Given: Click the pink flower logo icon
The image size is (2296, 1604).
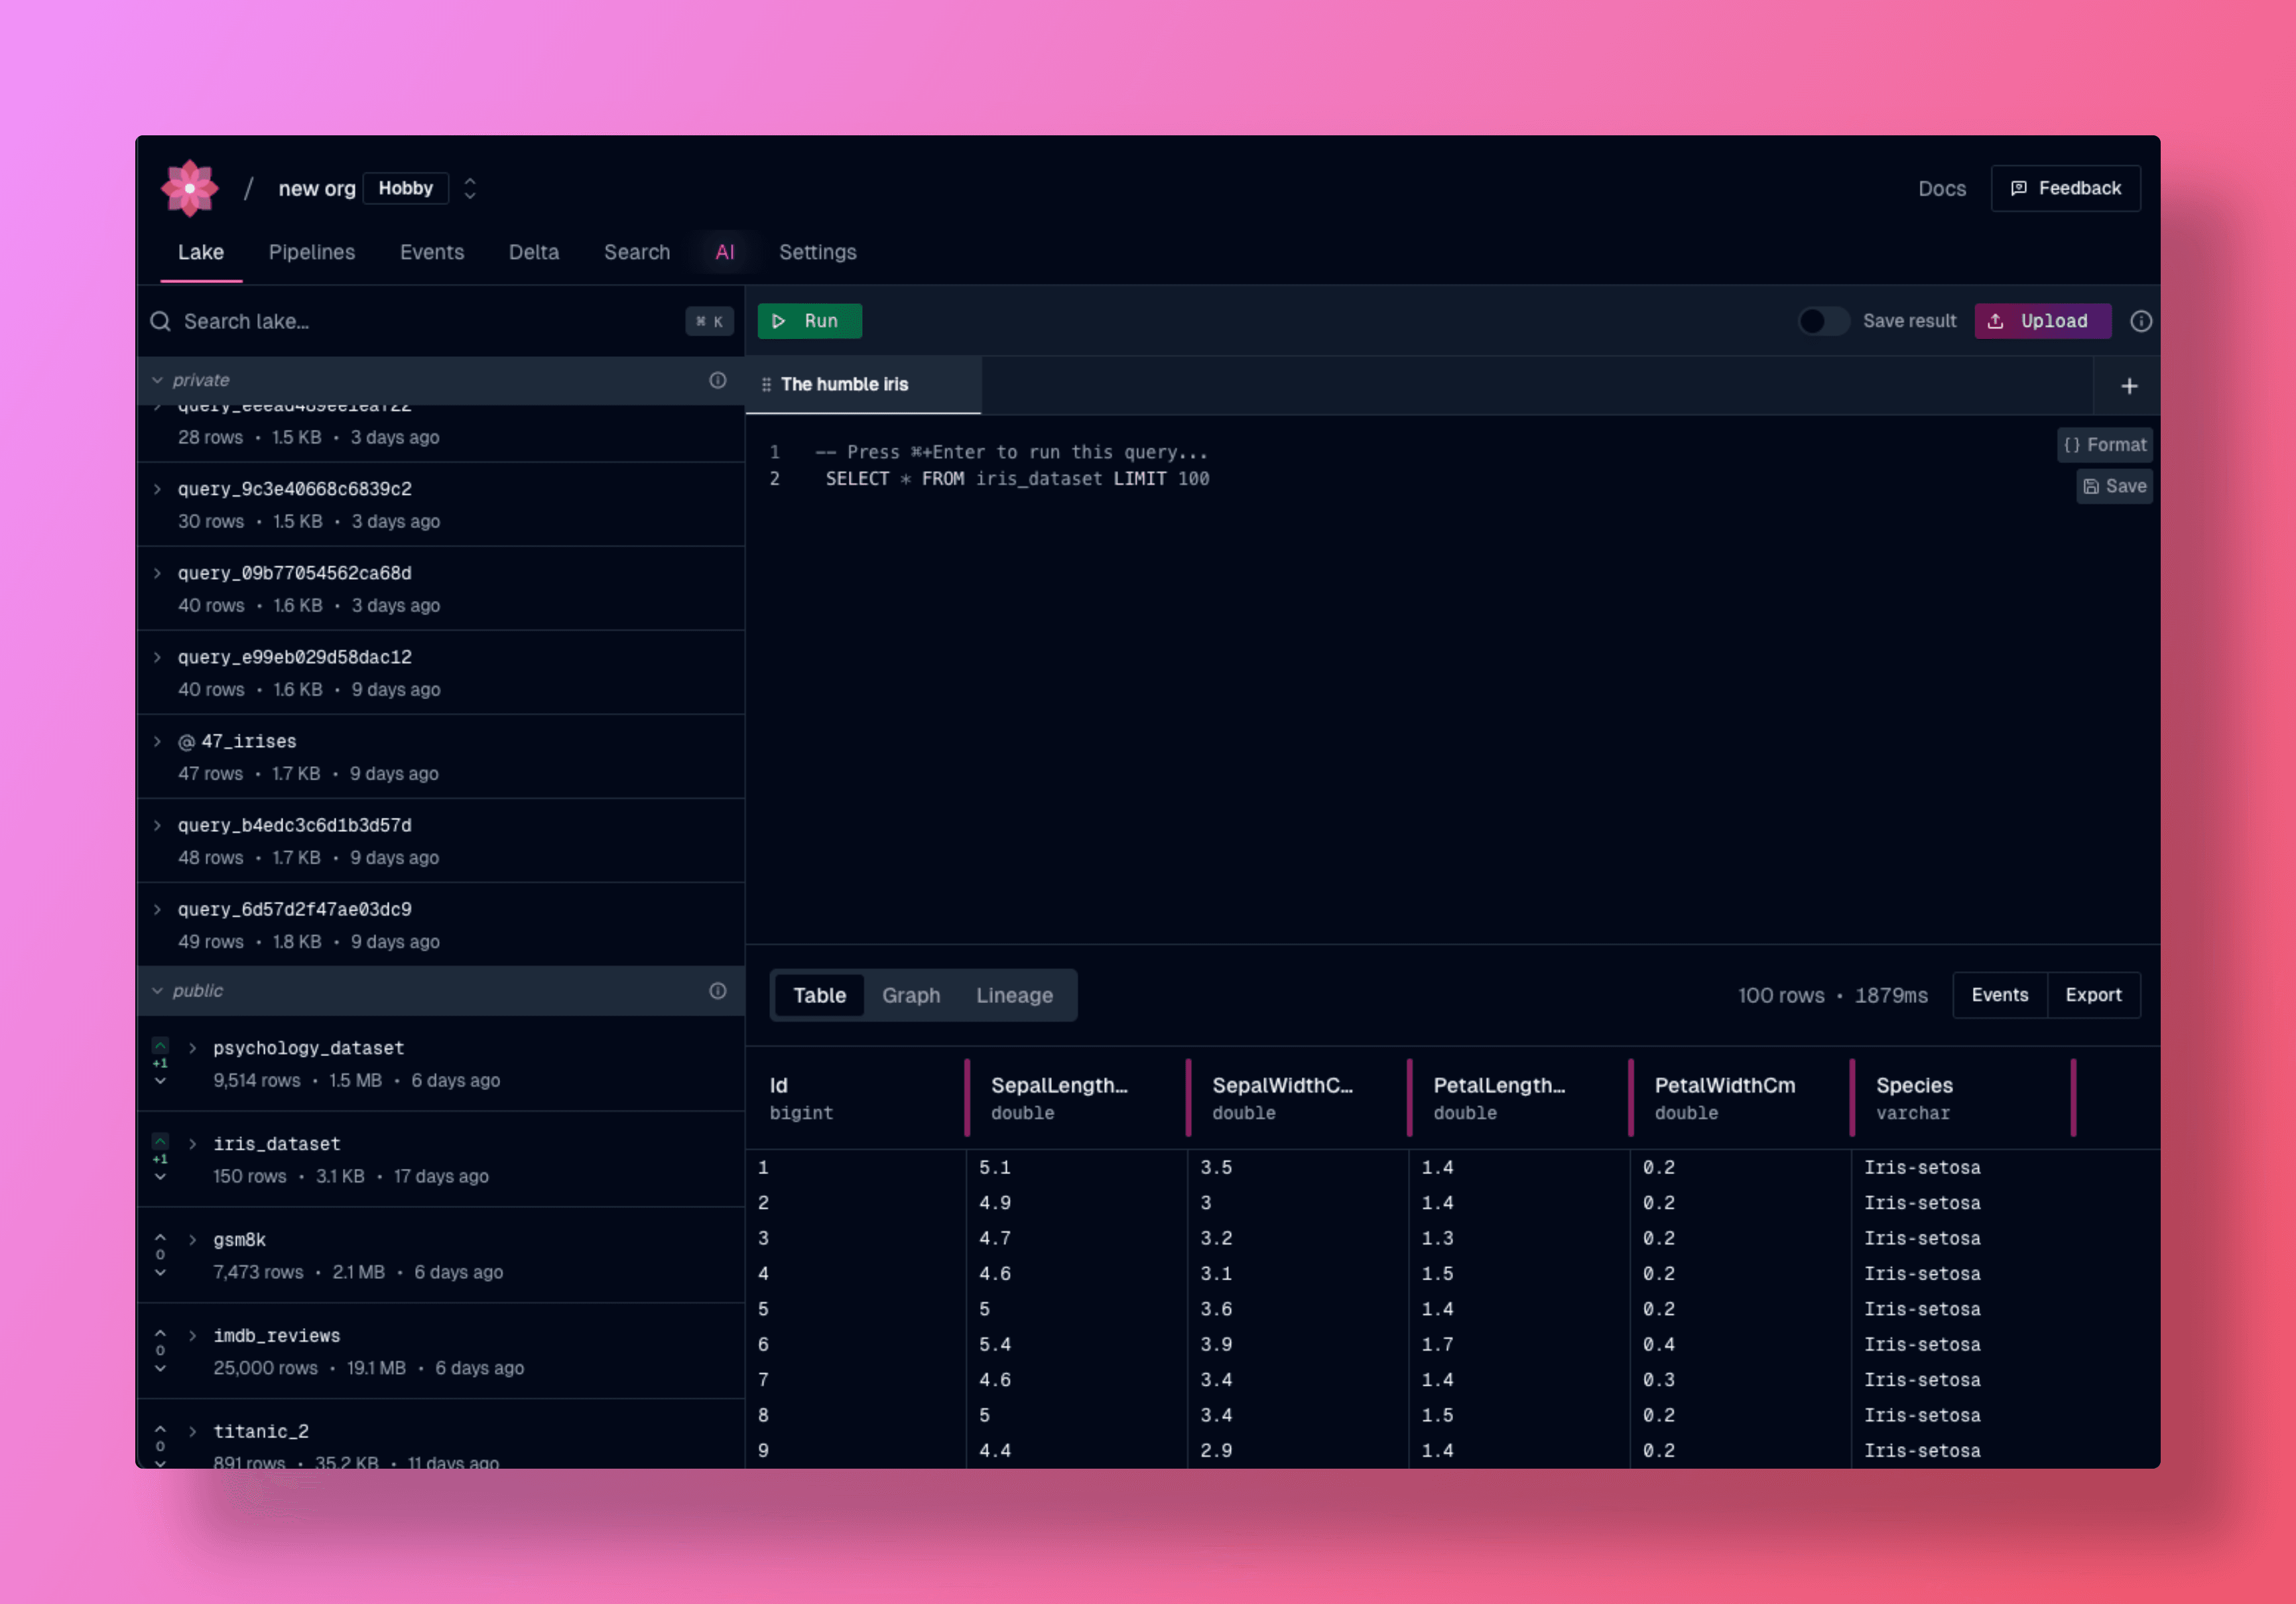Looking at the screenshot, I should pos(189,188).
